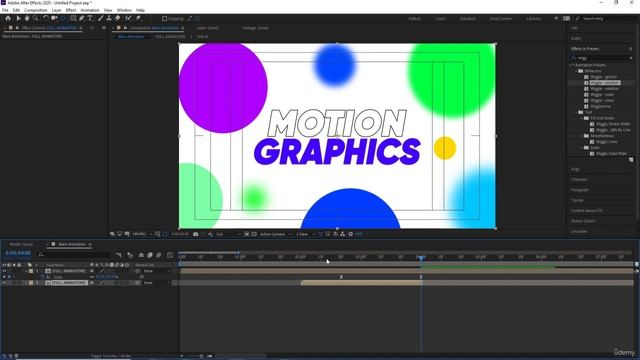Viewport: 640px width, 360px height.
Task: Click the Main Animation breadcrumb in viewer
Action: [131, 37]
